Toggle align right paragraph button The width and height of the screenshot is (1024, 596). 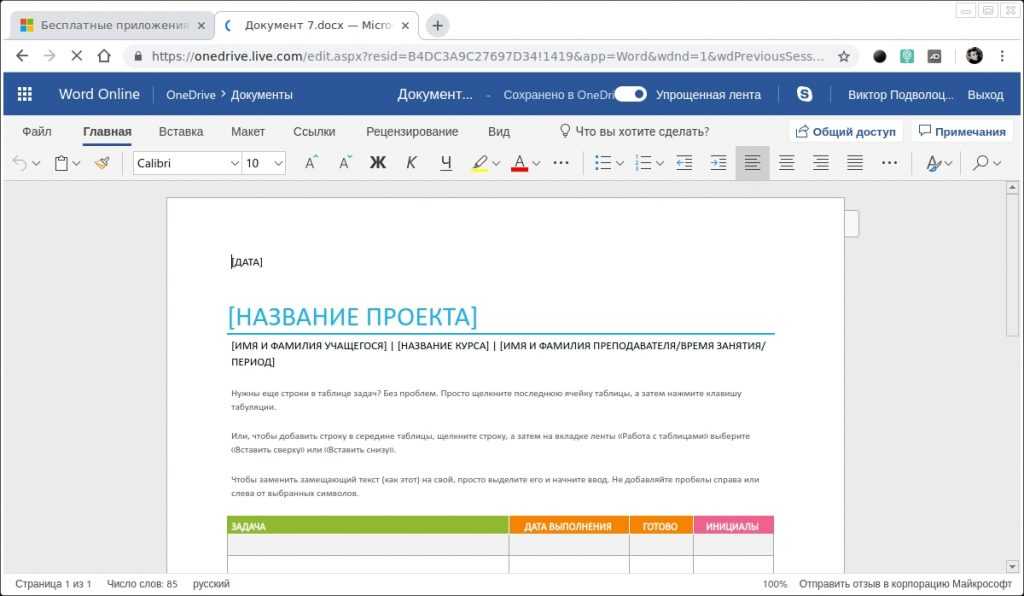[821, 163]
